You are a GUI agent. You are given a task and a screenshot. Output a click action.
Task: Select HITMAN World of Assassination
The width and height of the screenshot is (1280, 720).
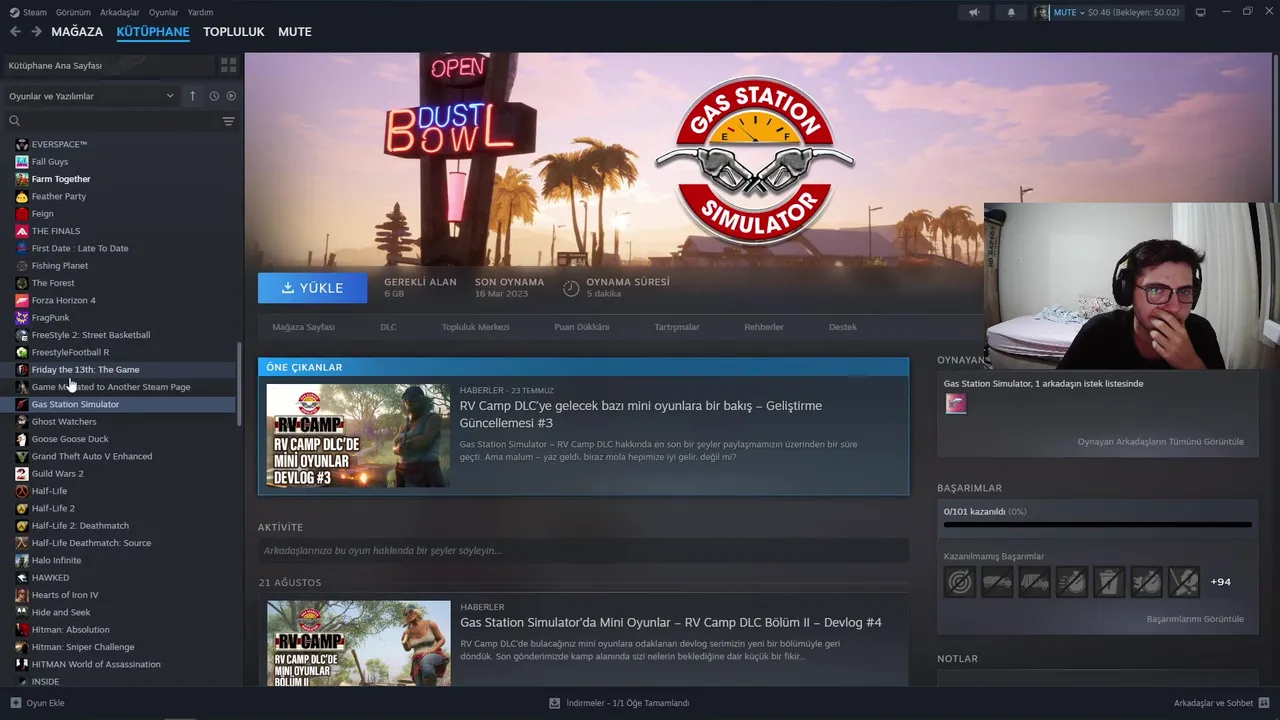[x=118, y=664]
